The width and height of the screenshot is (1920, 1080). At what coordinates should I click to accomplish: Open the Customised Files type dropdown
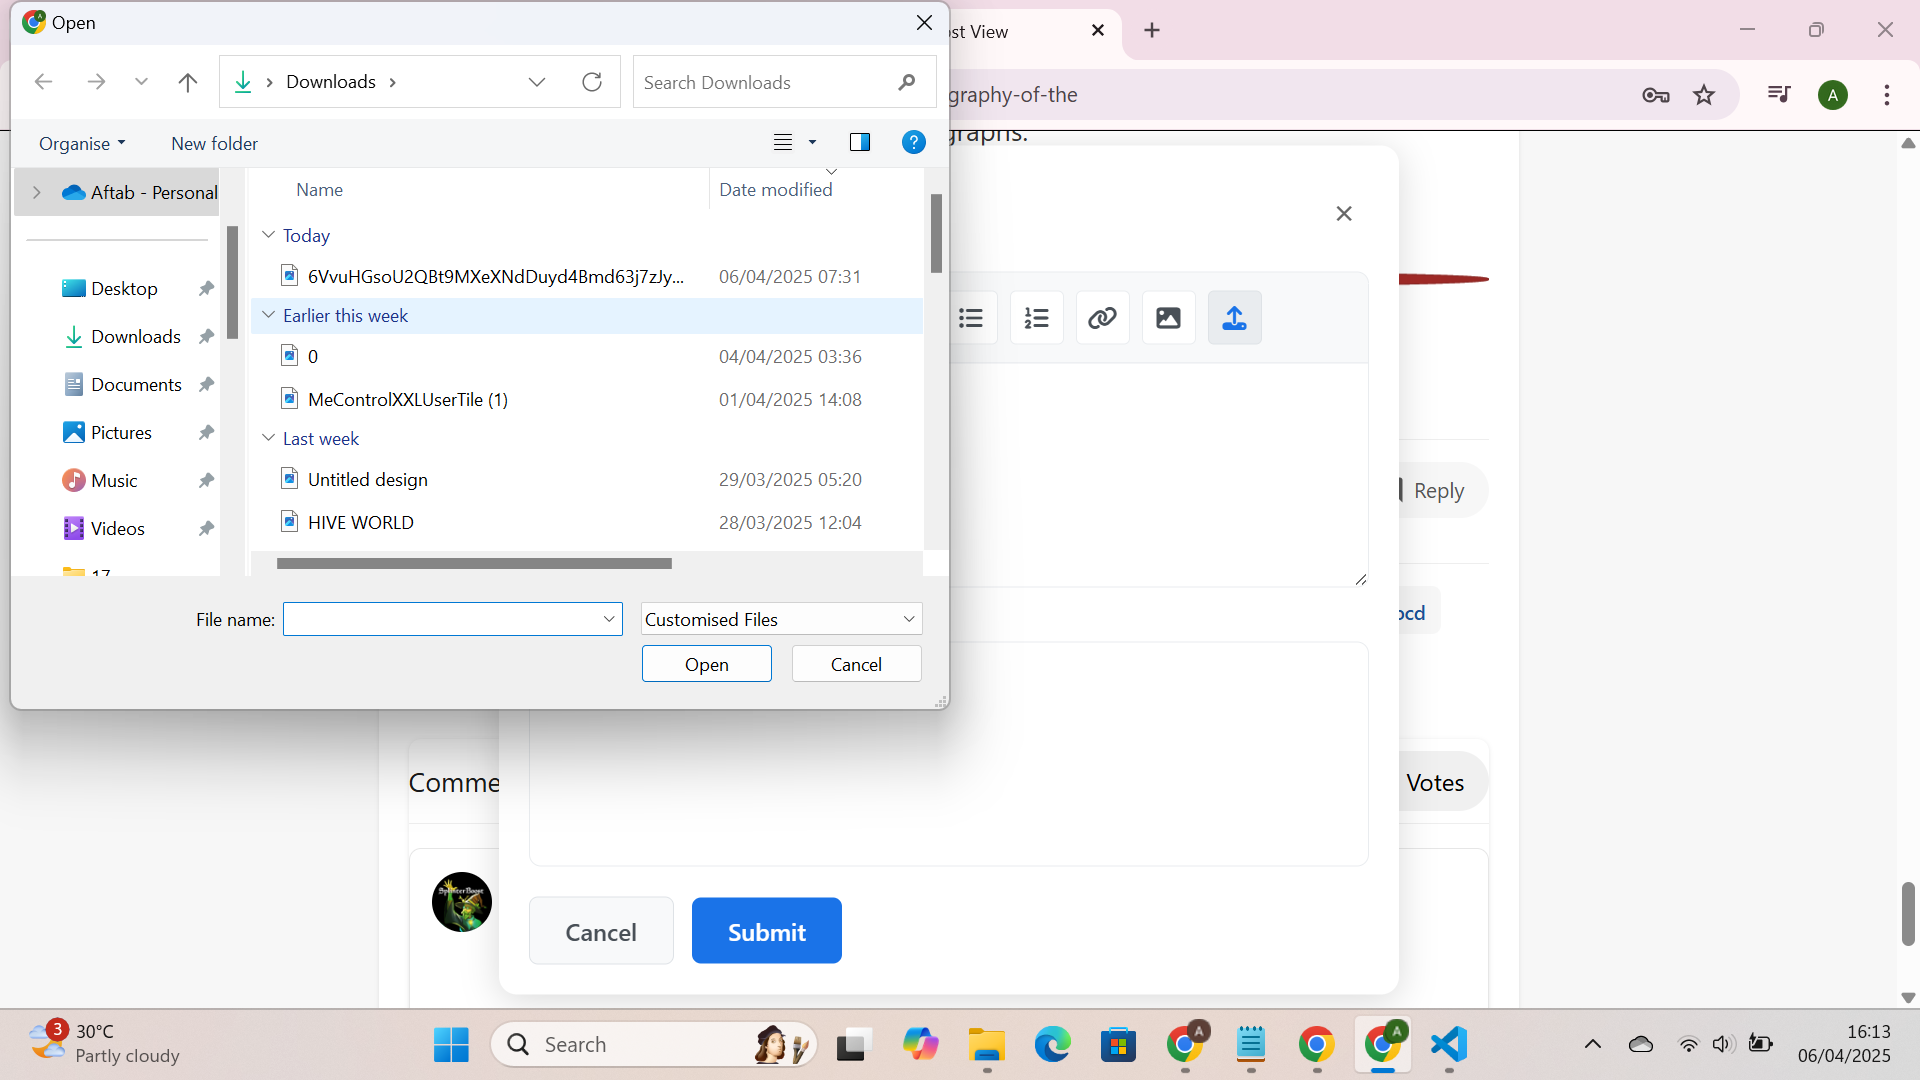point(781,619)
